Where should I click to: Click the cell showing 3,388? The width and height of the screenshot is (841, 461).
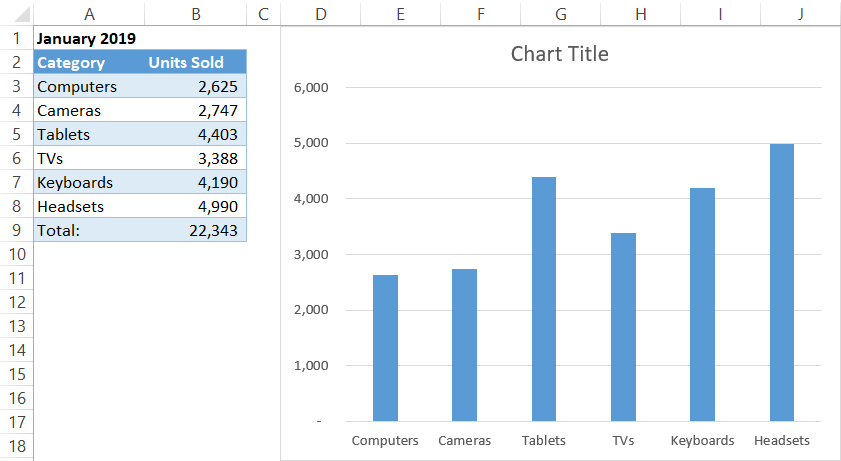[x=196, y=158]
